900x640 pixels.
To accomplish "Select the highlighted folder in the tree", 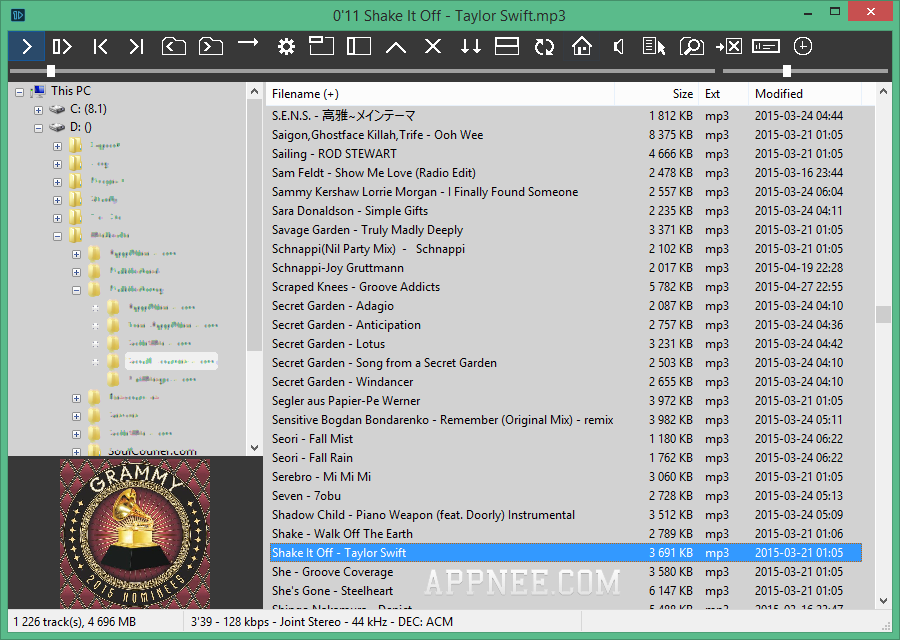I will (171, 361).
